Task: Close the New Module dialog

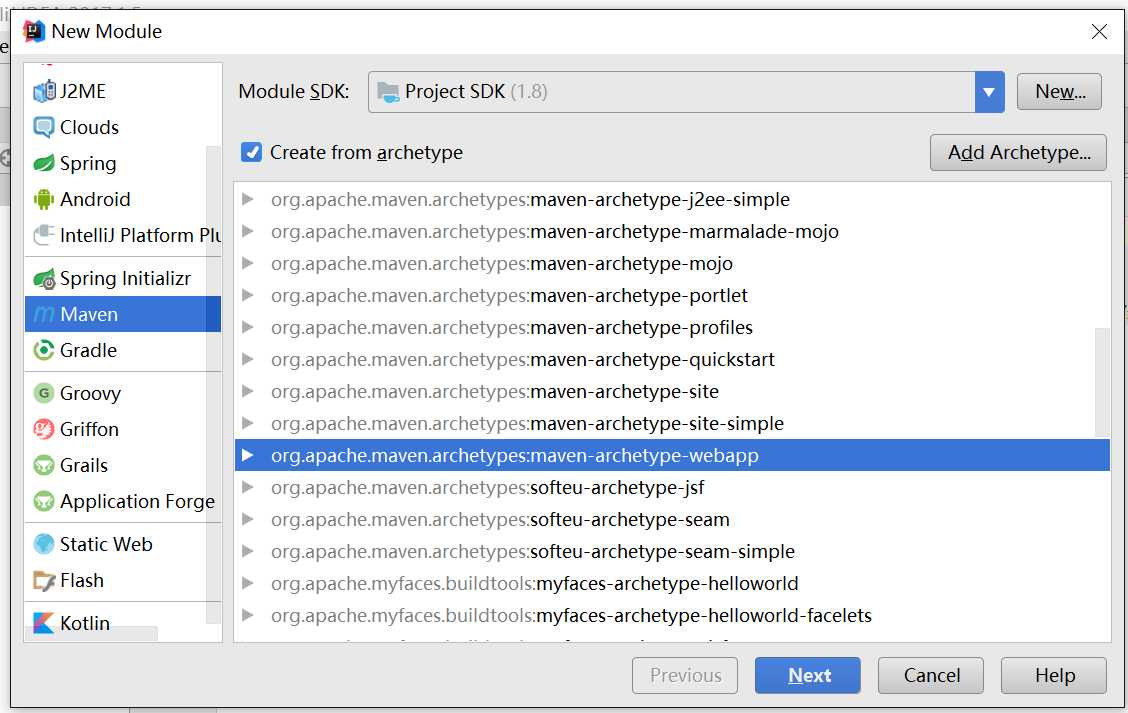Action: click(1099, 32)
